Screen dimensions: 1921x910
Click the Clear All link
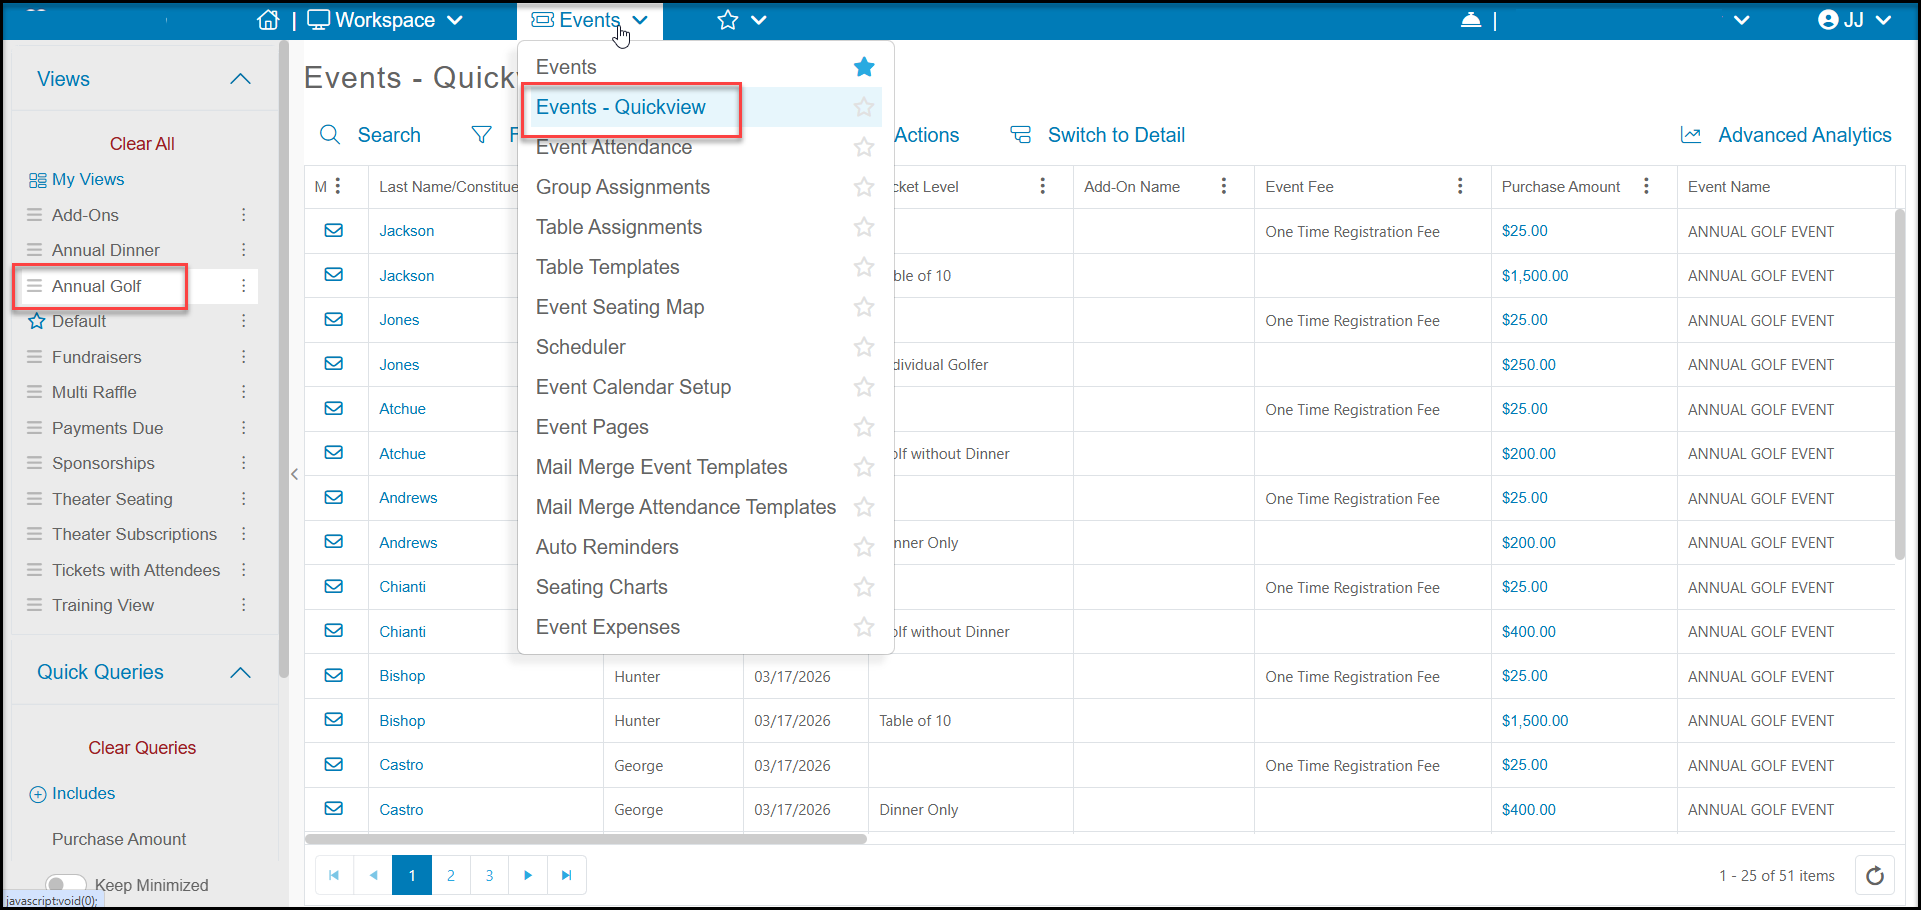pos(142,144)
